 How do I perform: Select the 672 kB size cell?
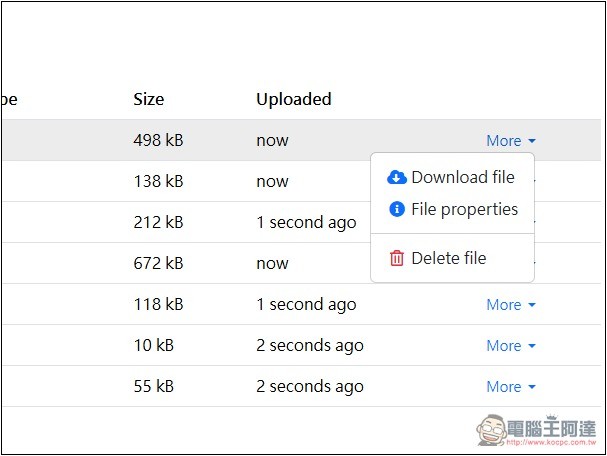pyautogui.click(x=158, y=263)
